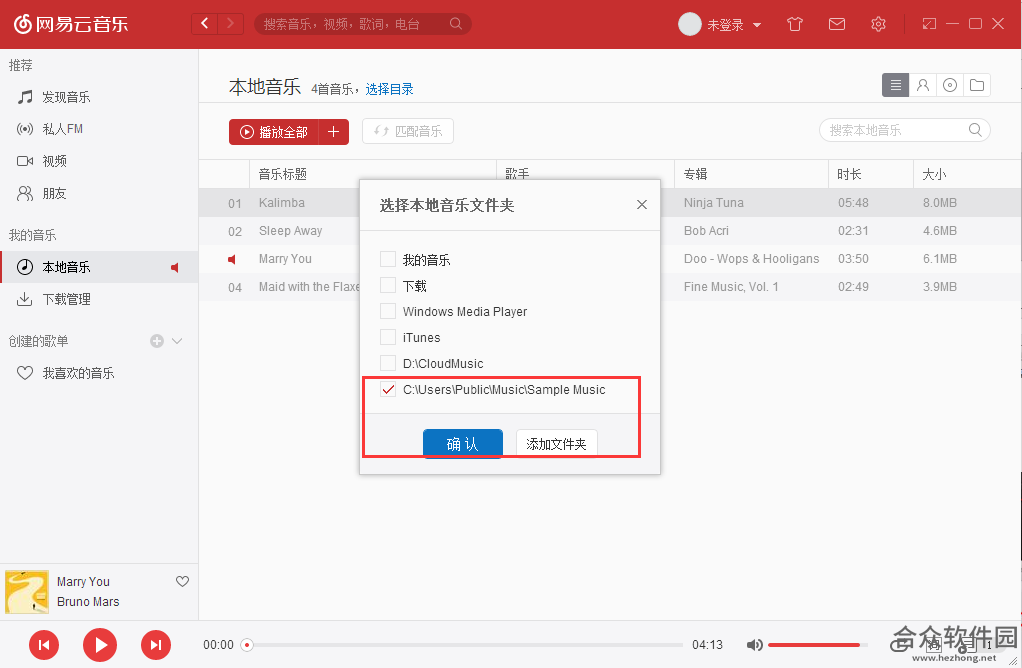Click the 选择目录 link
This screenshot has height=668, width=1022.
point(389,89)
